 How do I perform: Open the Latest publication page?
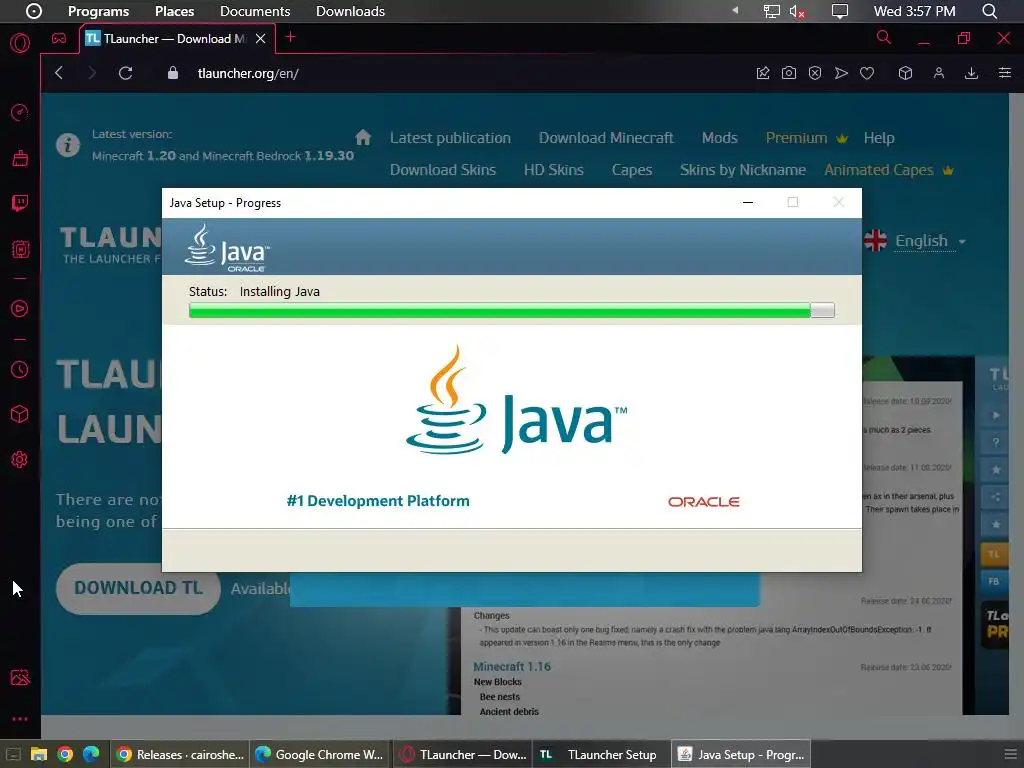click(451, 138)
